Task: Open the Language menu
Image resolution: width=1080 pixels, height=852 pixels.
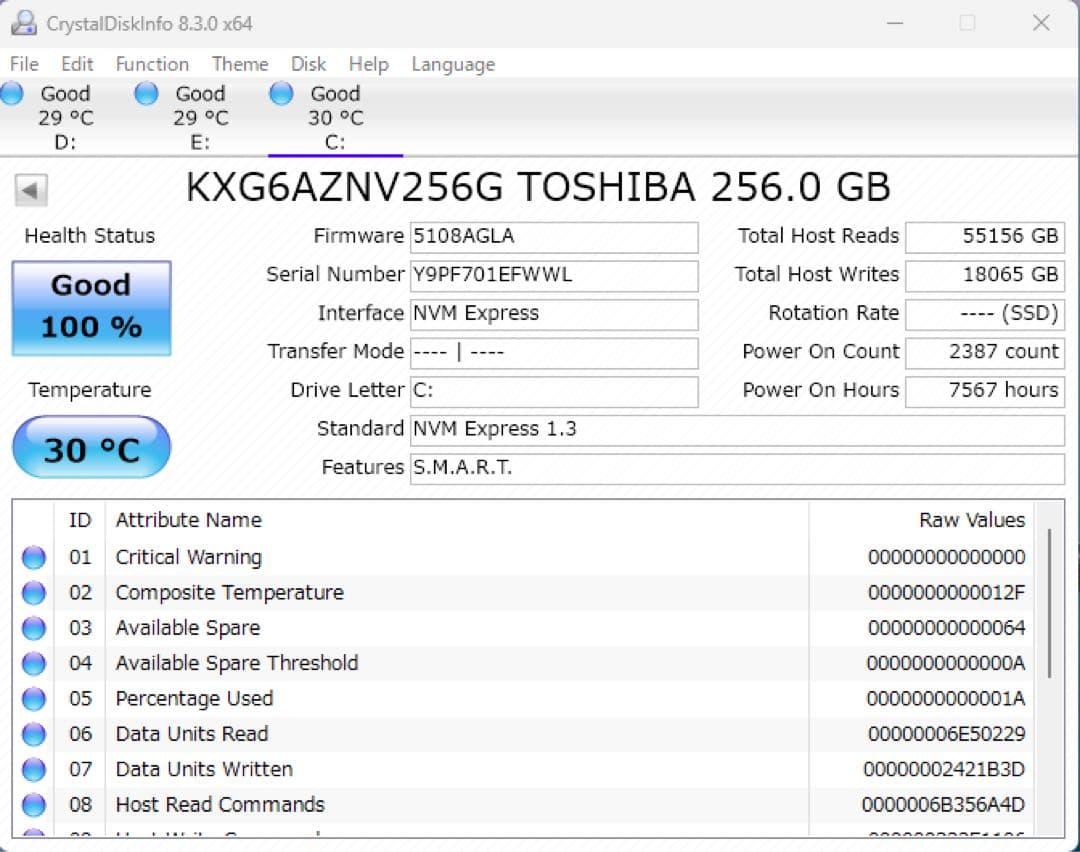Action: coord(452,63)
